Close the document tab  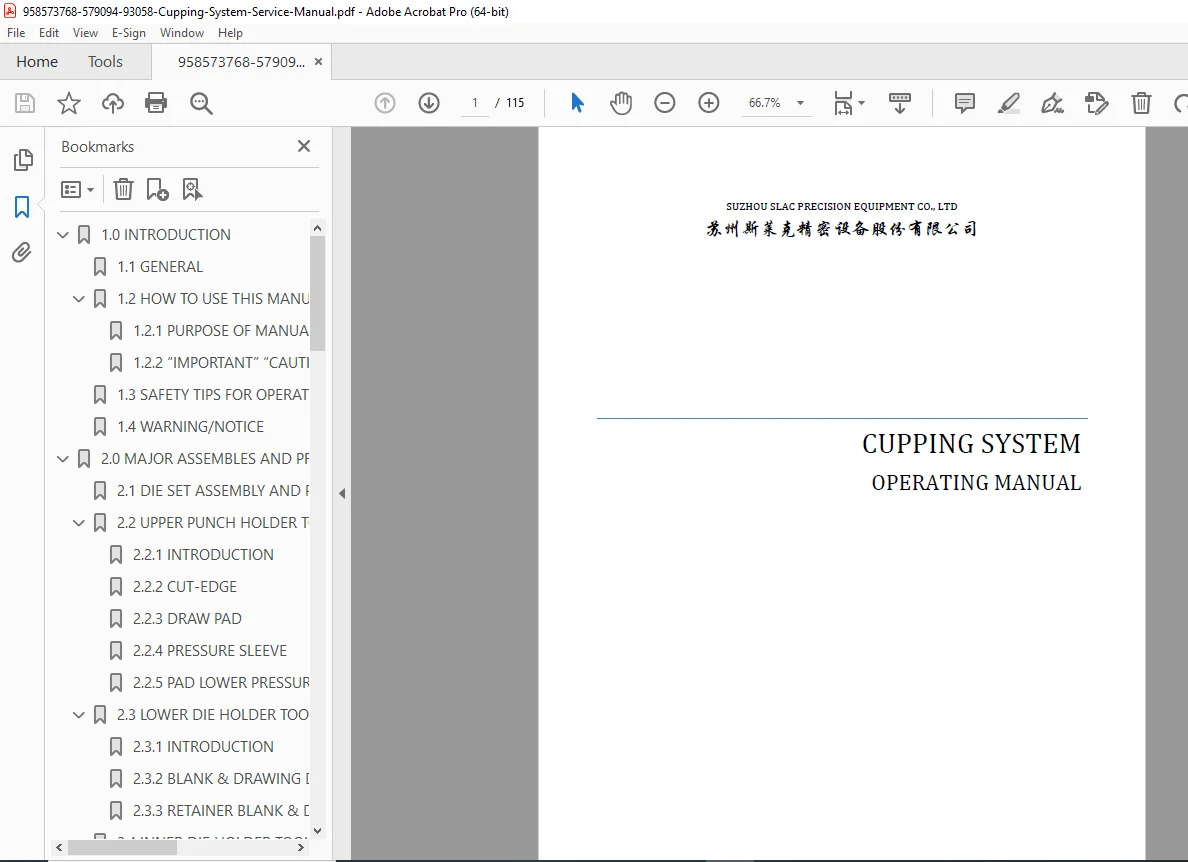coord(318,61)
